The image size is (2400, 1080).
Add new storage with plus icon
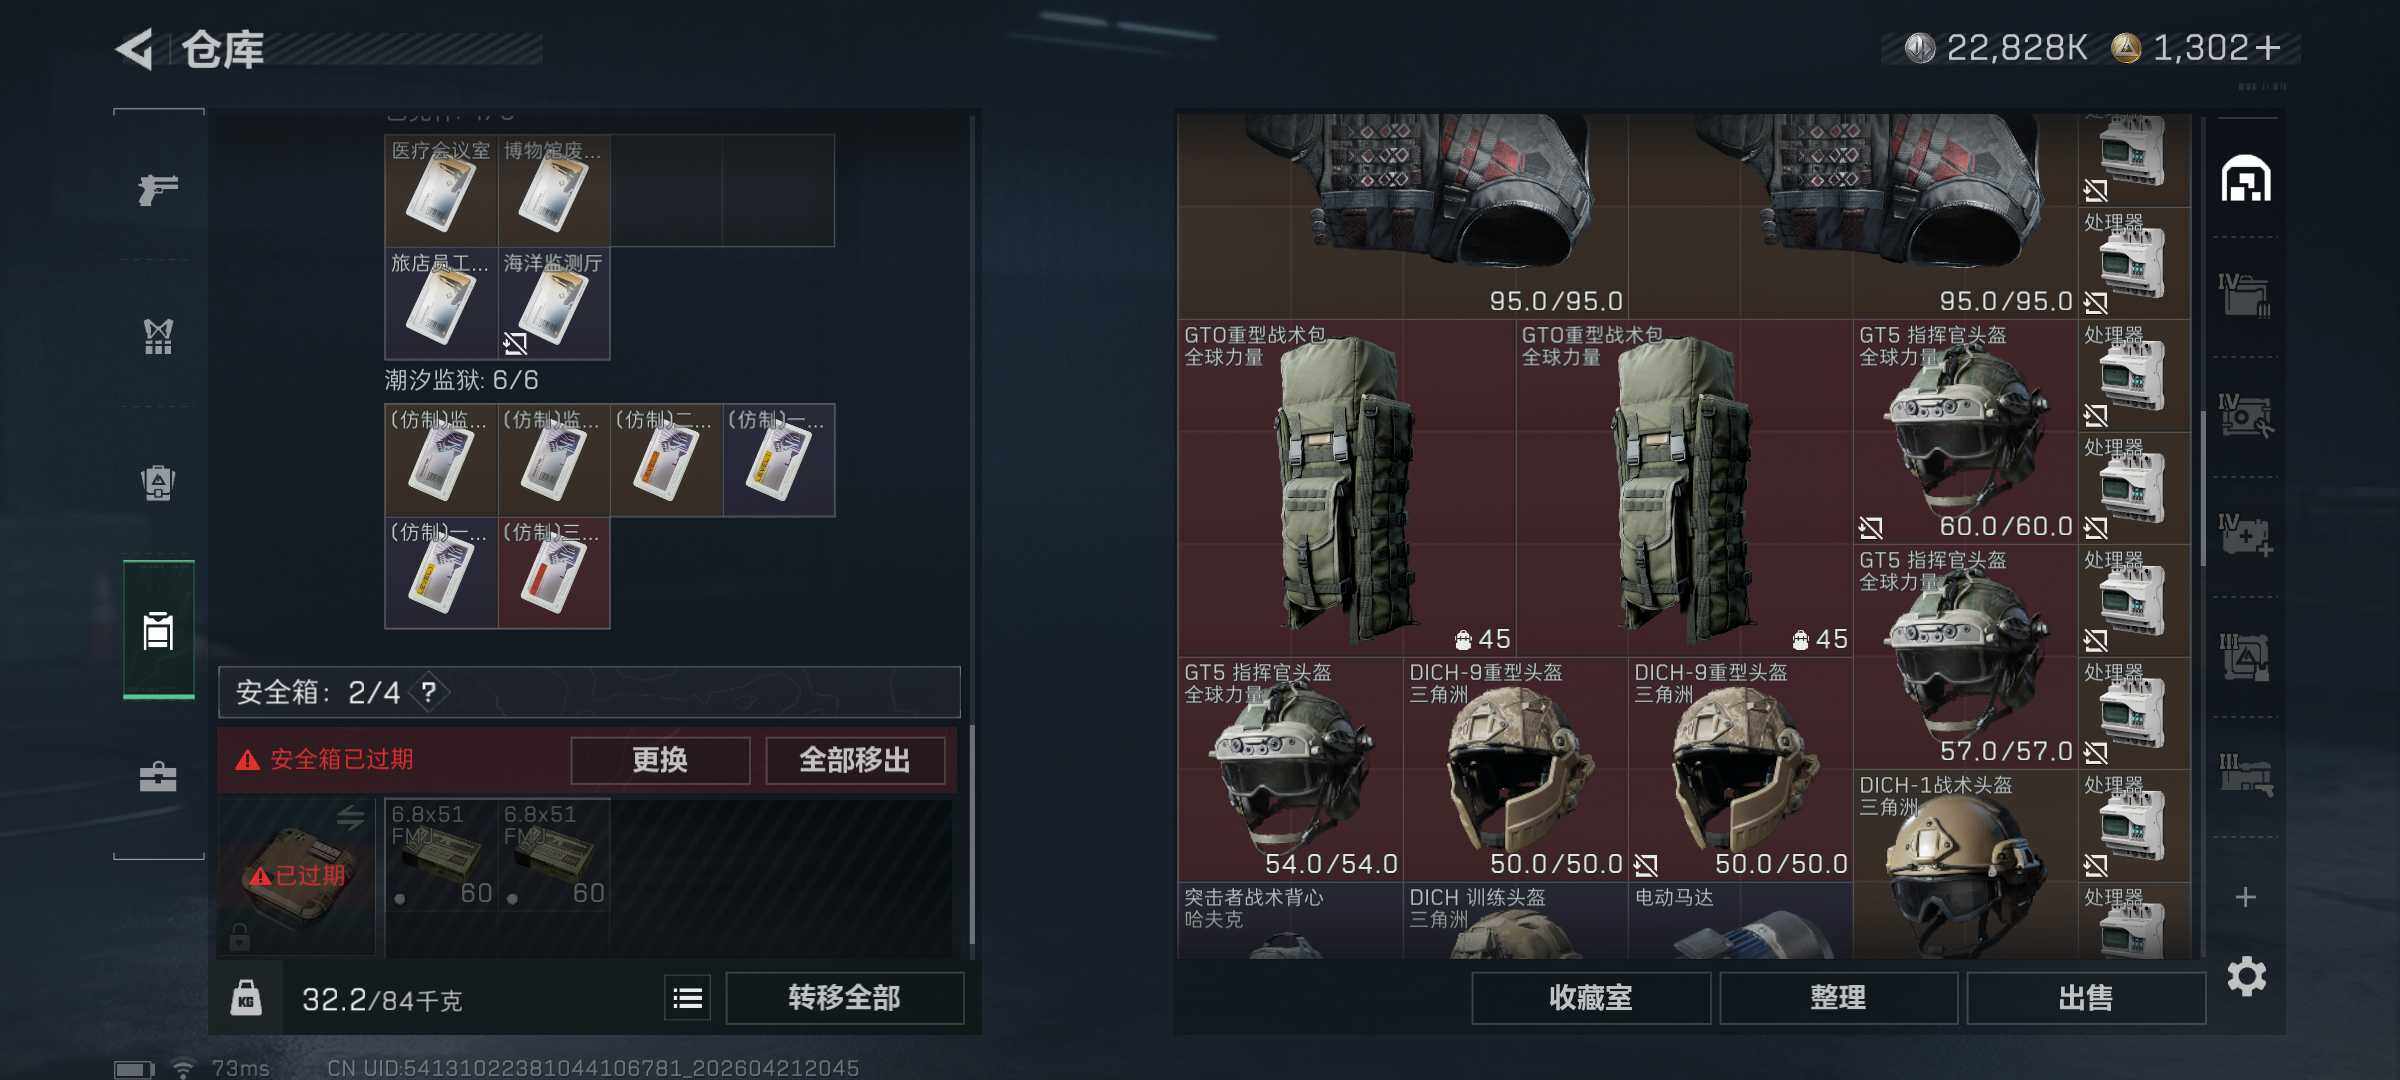2246,897
